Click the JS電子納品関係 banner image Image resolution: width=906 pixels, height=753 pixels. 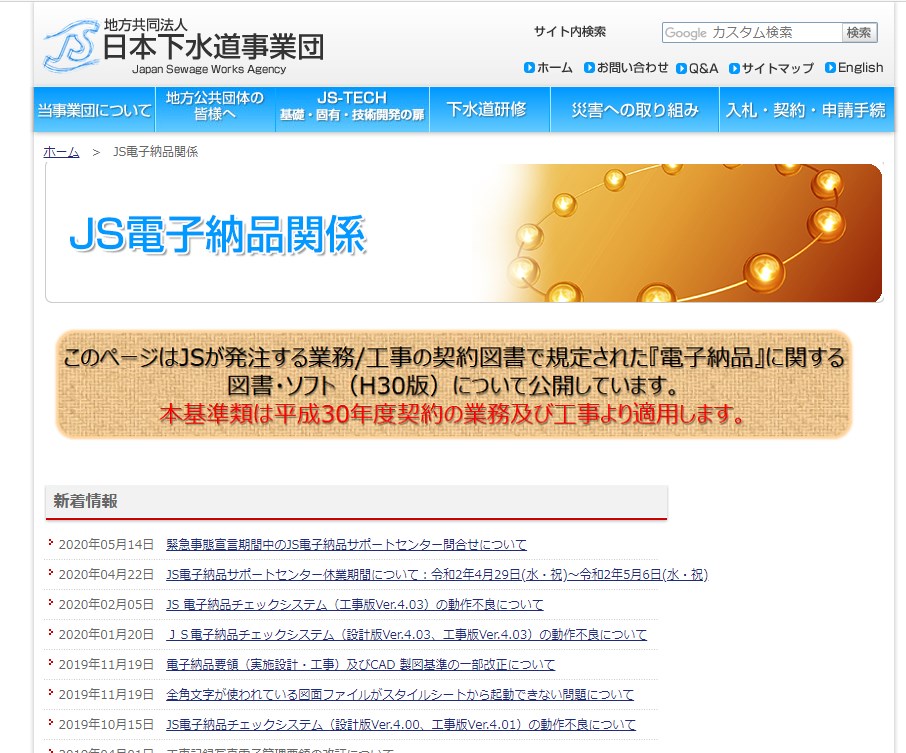point(463,233)
